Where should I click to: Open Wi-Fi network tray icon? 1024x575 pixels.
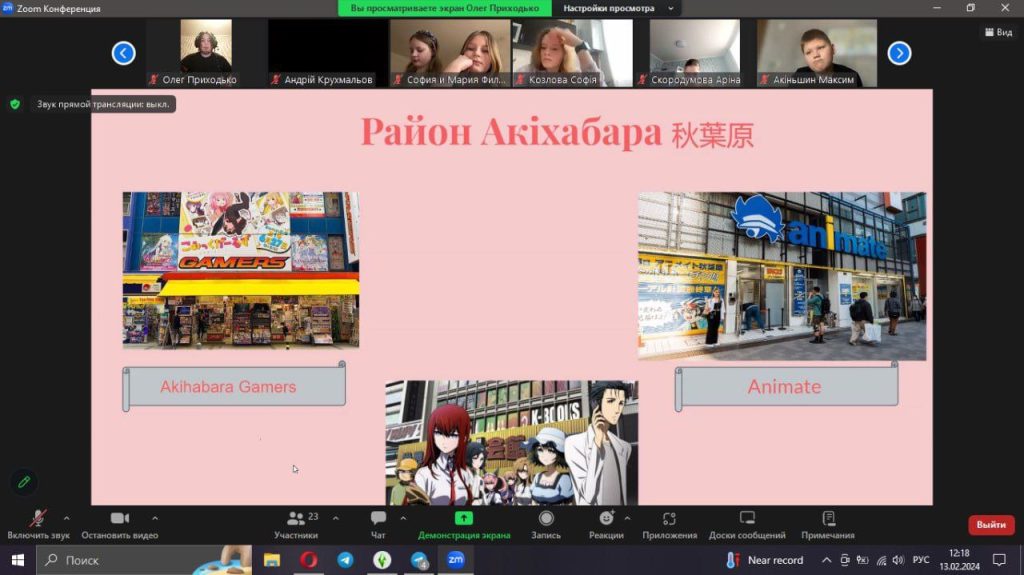(882, 560)
